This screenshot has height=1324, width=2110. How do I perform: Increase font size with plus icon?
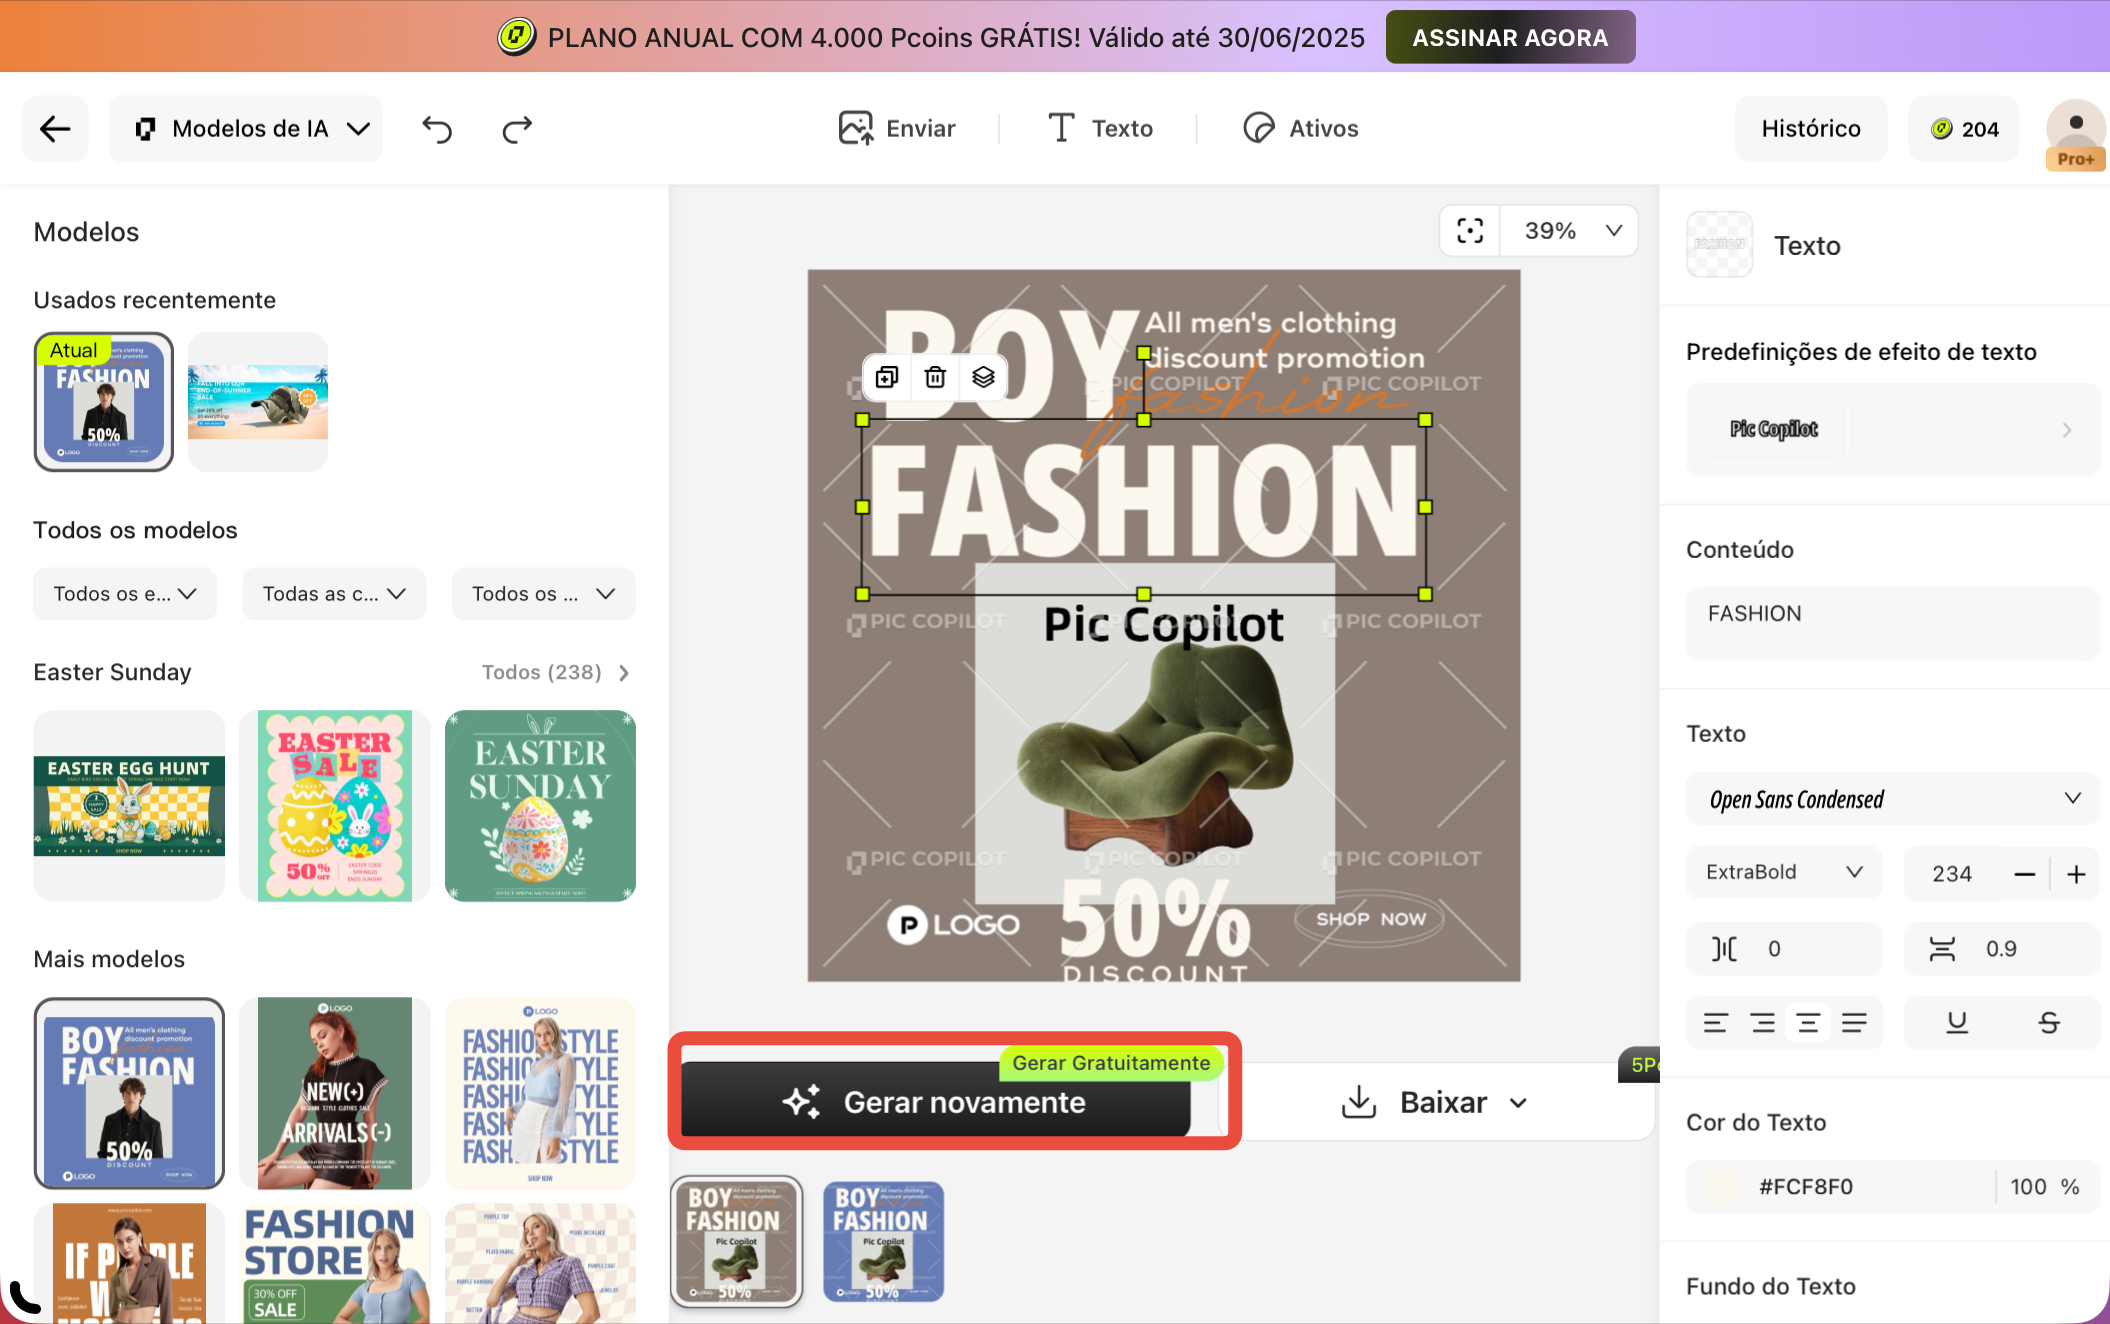coord(2076,874)
